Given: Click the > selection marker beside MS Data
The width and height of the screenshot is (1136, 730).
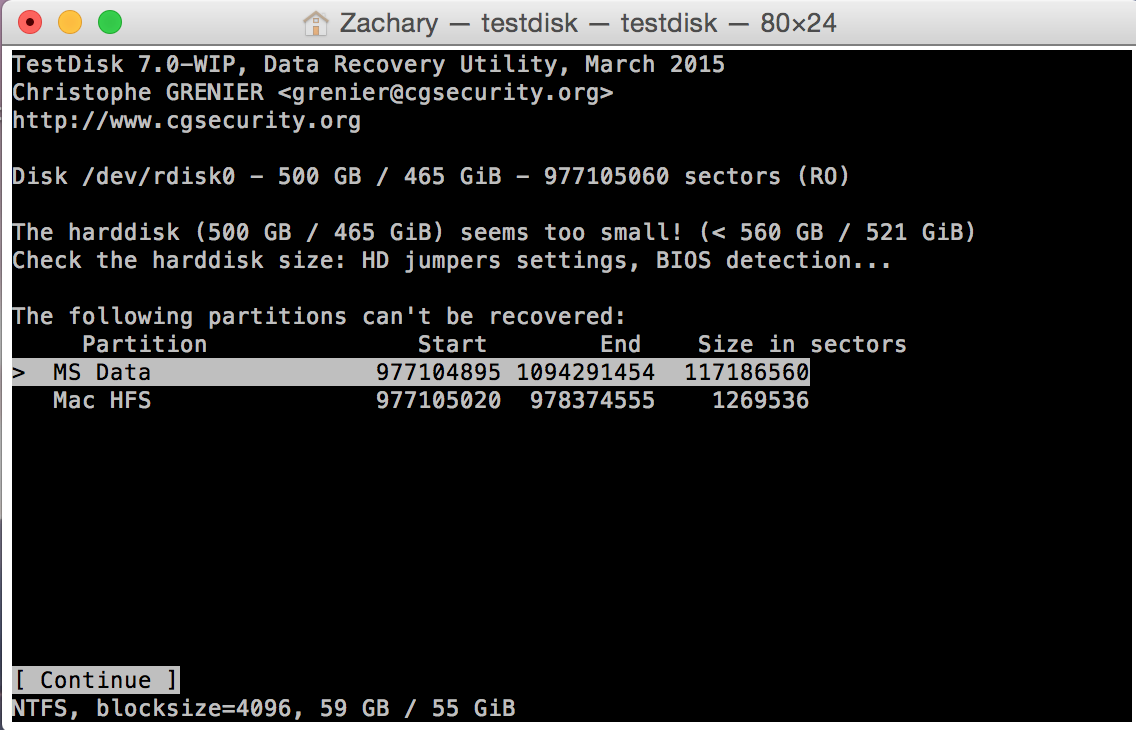Looking at the screenshot, I should coord(20,373).
